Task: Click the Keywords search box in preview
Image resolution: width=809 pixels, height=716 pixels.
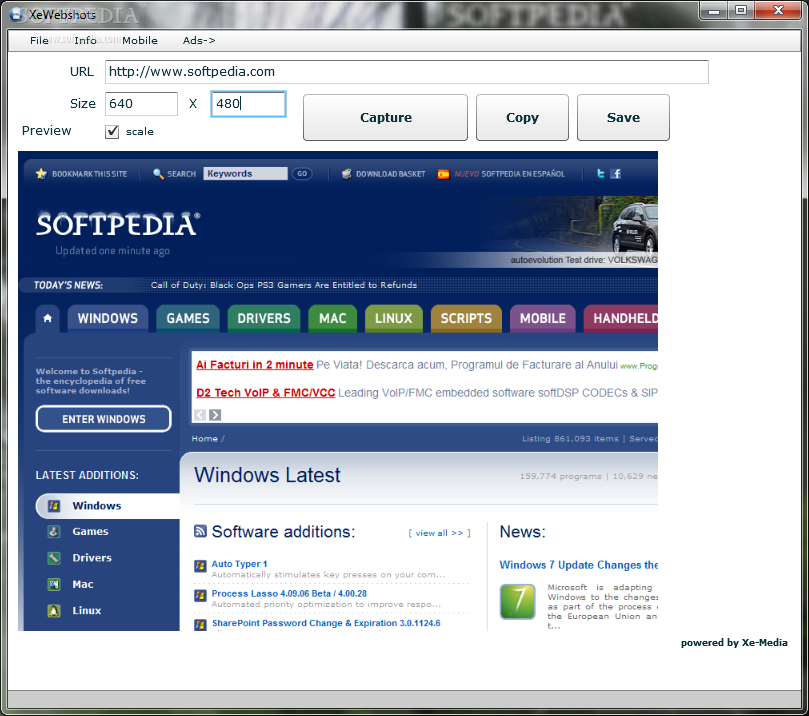Action: (x=245, y=174)
